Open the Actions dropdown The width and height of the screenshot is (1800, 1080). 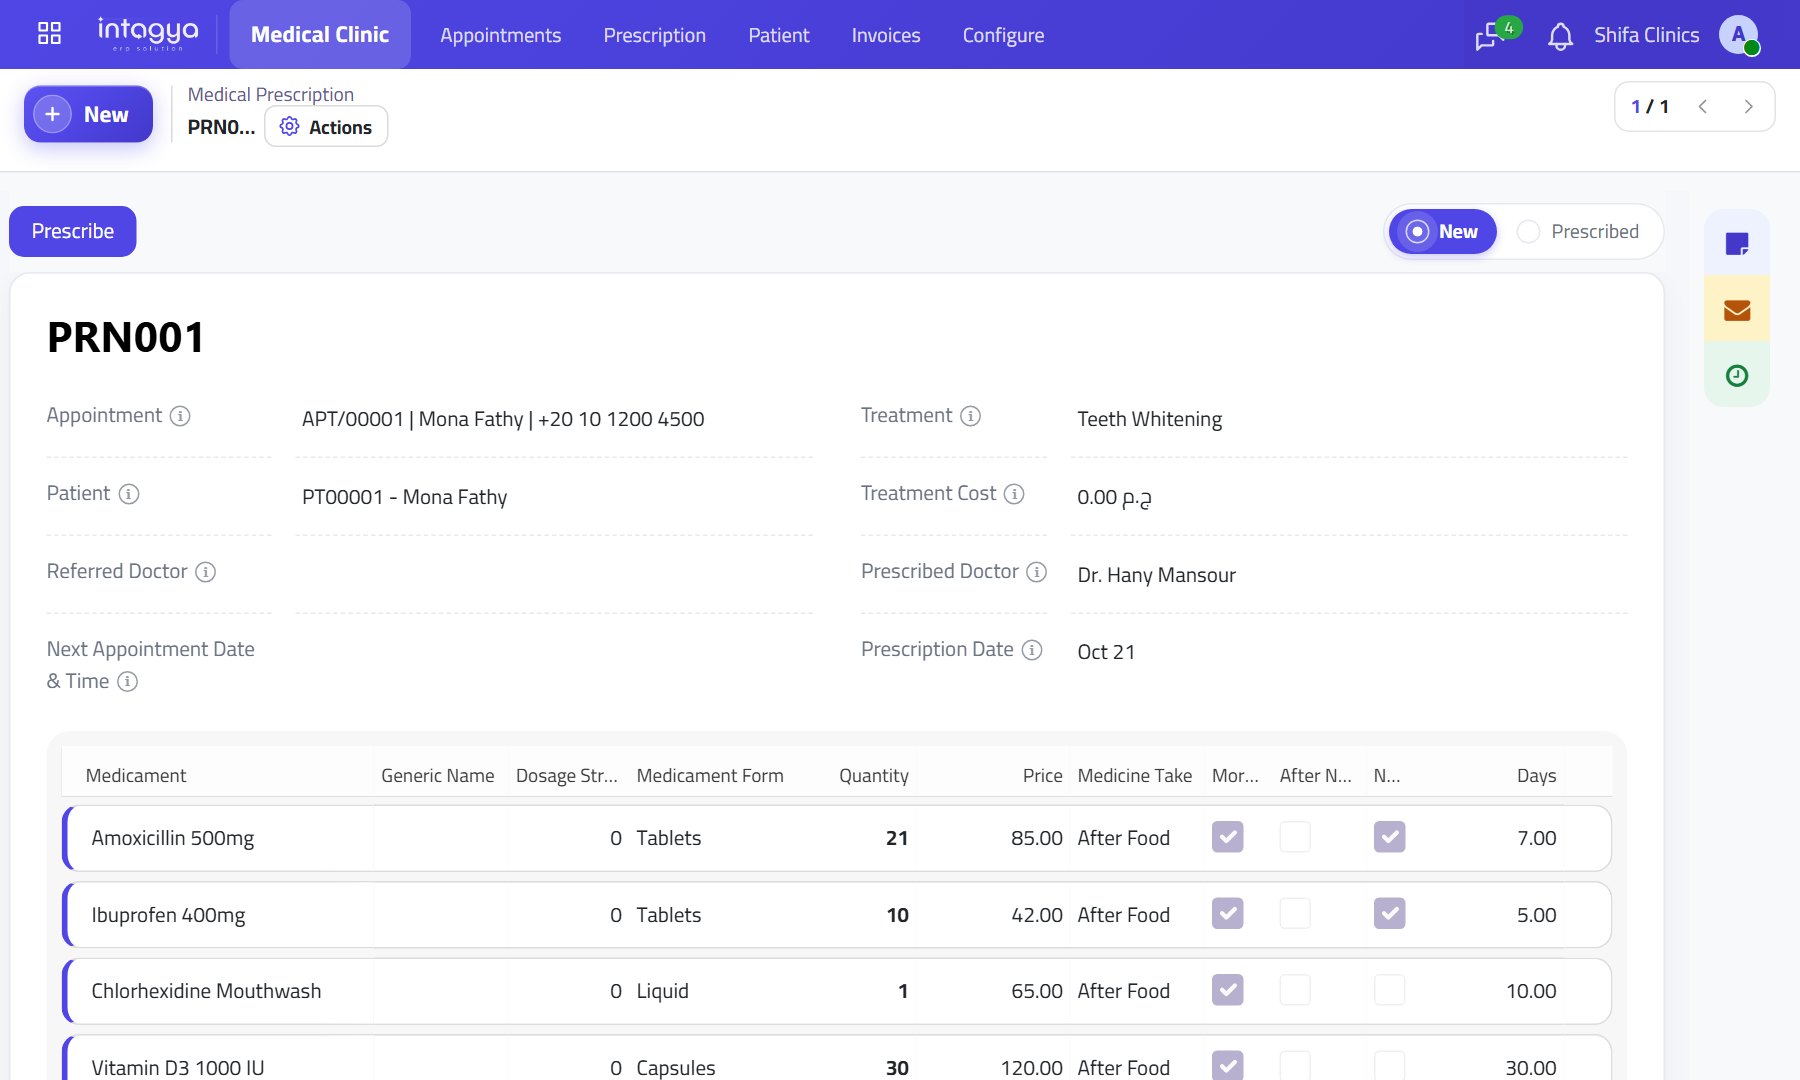point(326,127)
